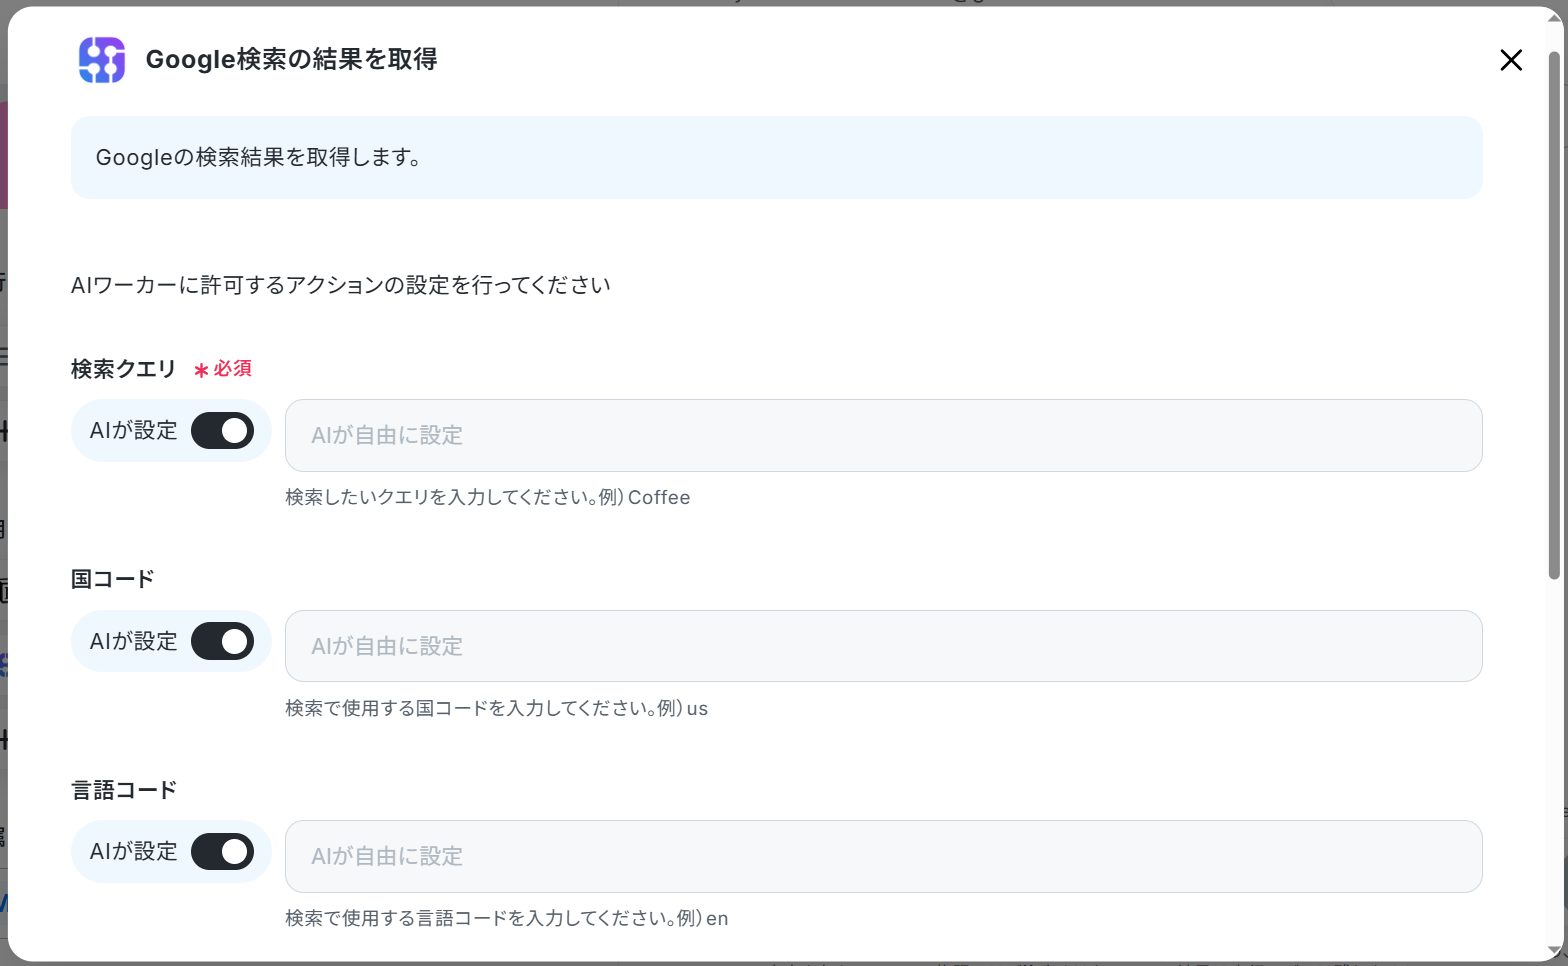Image resolution: width=1568 pixels, height=966 pixels.
Task: Click the 言語コード field label
Action: [x=123, y=790]
